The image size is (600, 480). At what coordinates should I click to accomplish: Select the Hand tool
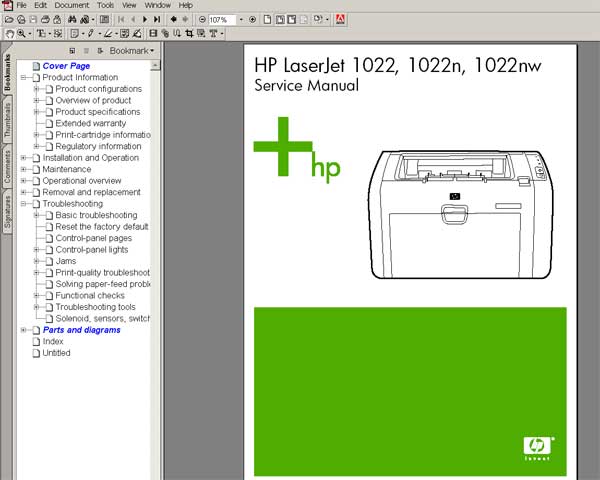[9, 34]
